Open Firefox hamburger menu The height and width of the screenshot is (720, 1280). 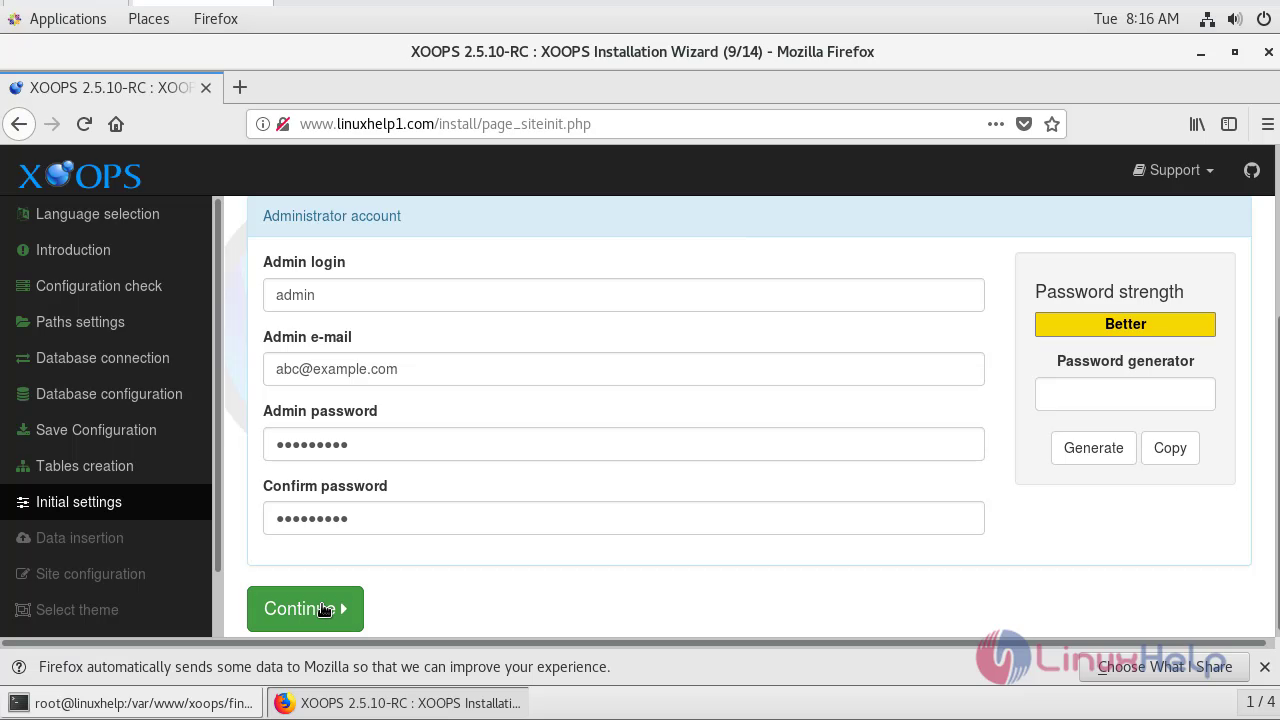click(1267, 124)
